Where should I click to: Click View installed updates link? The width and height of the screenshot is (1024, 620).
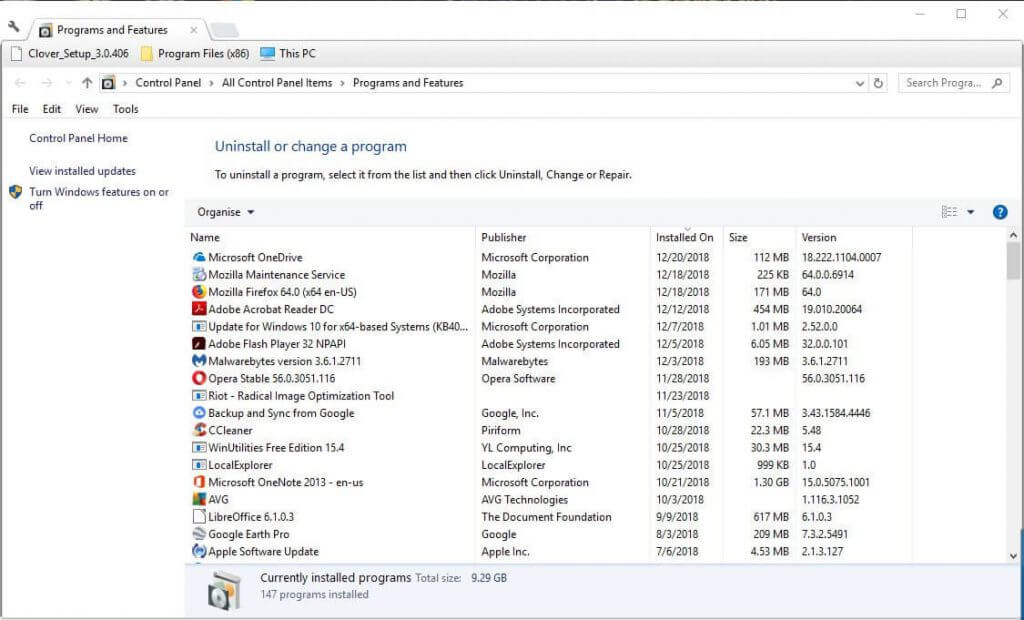(82, 171)
